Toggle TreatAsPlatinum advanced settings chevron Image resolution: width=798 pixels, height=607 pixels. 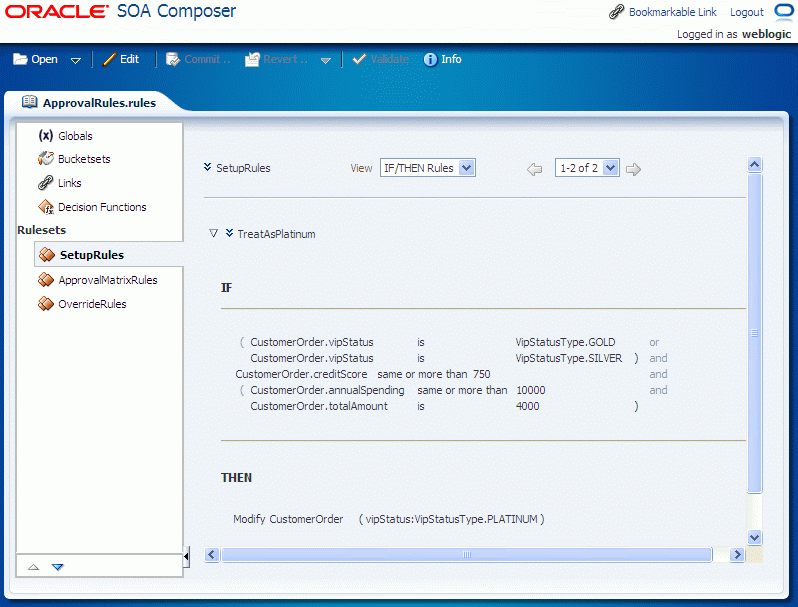230,233
